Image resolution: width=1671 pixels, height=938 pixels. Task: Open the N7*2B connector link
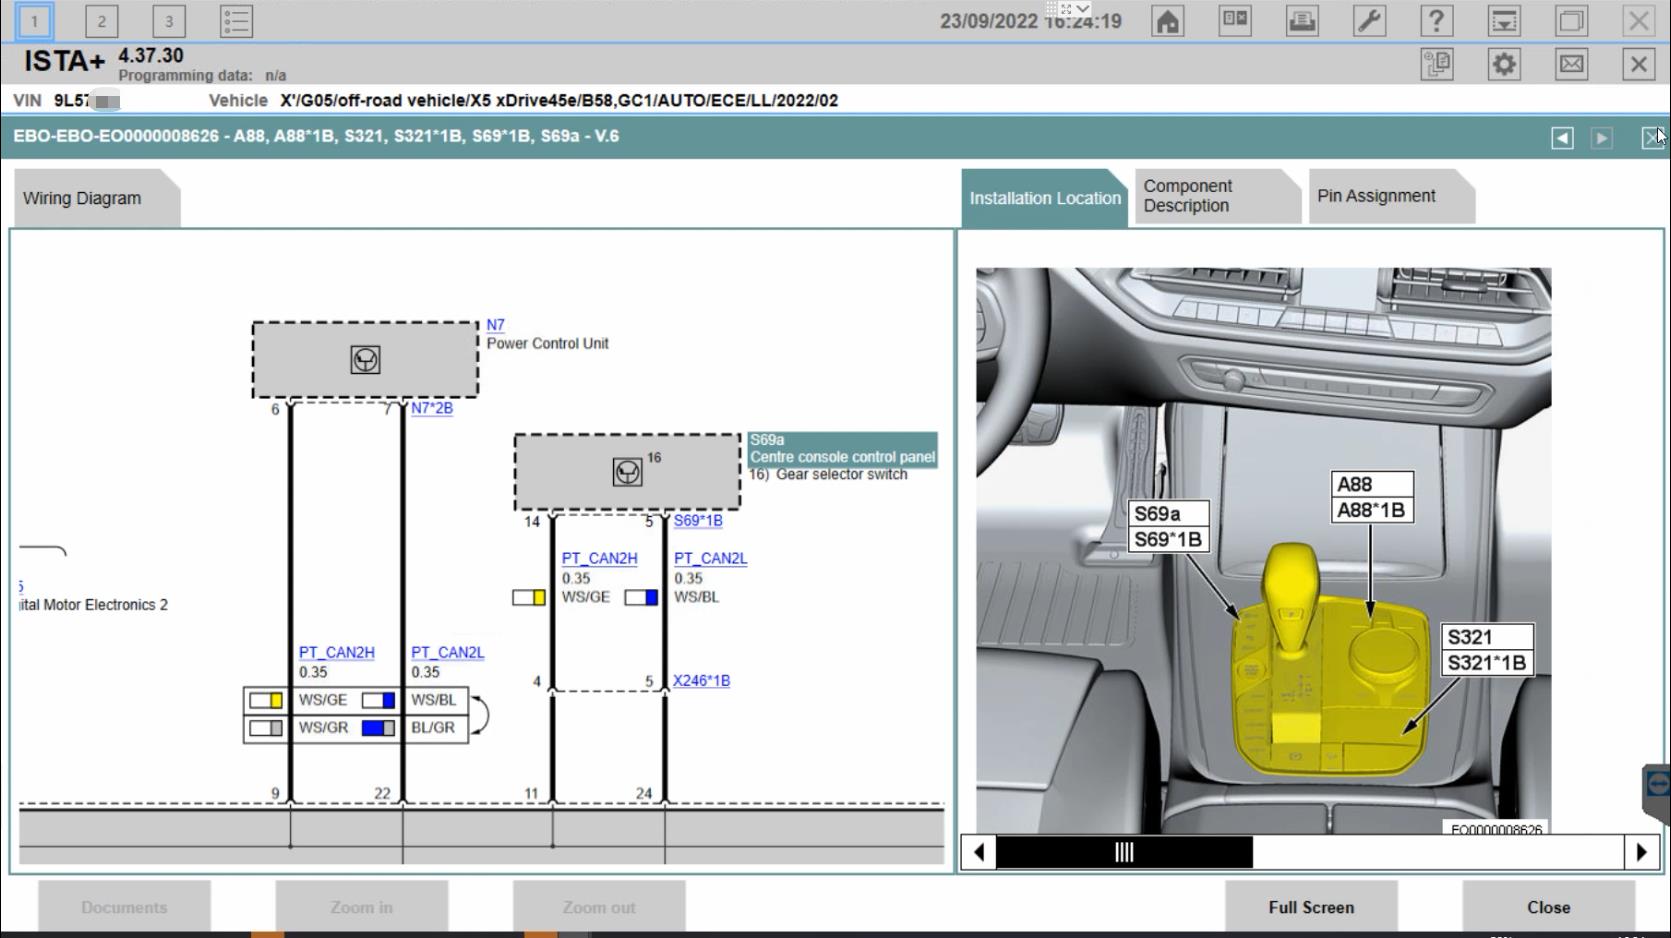(x=432, y=408)
